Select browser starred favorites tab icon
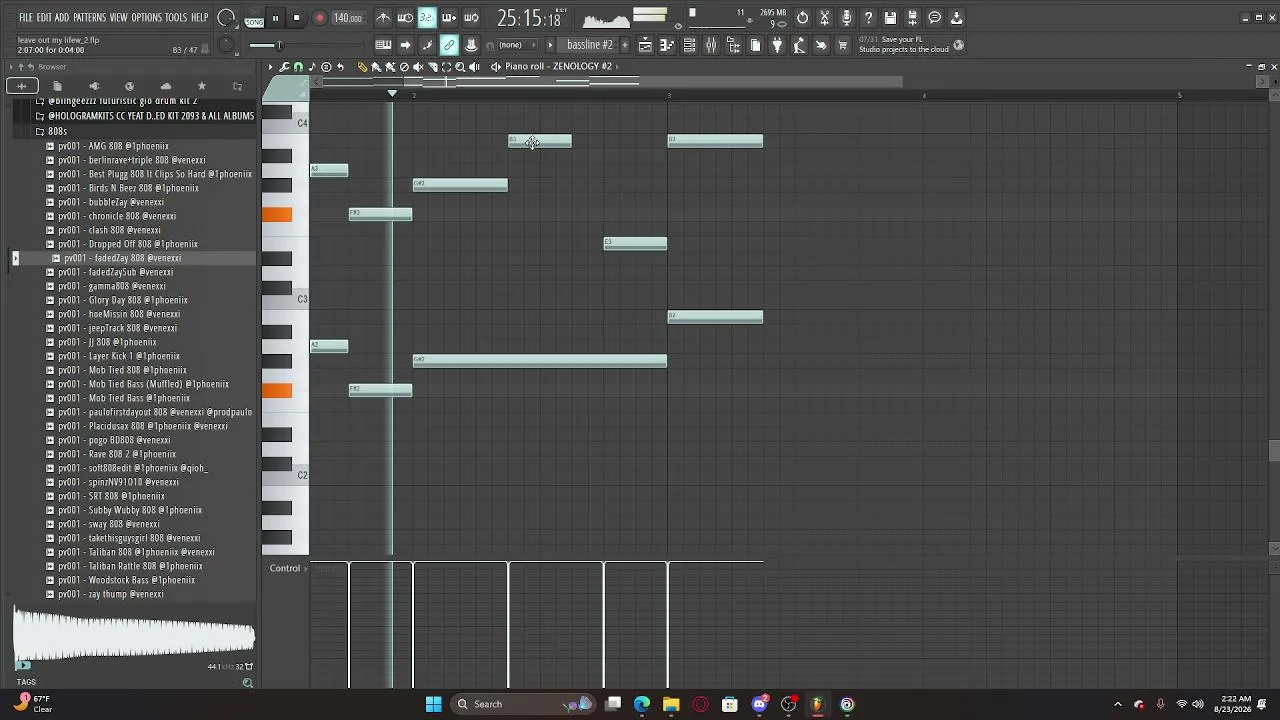The height and width of the screenshot is (720, 1280). (x=201, y=86)
